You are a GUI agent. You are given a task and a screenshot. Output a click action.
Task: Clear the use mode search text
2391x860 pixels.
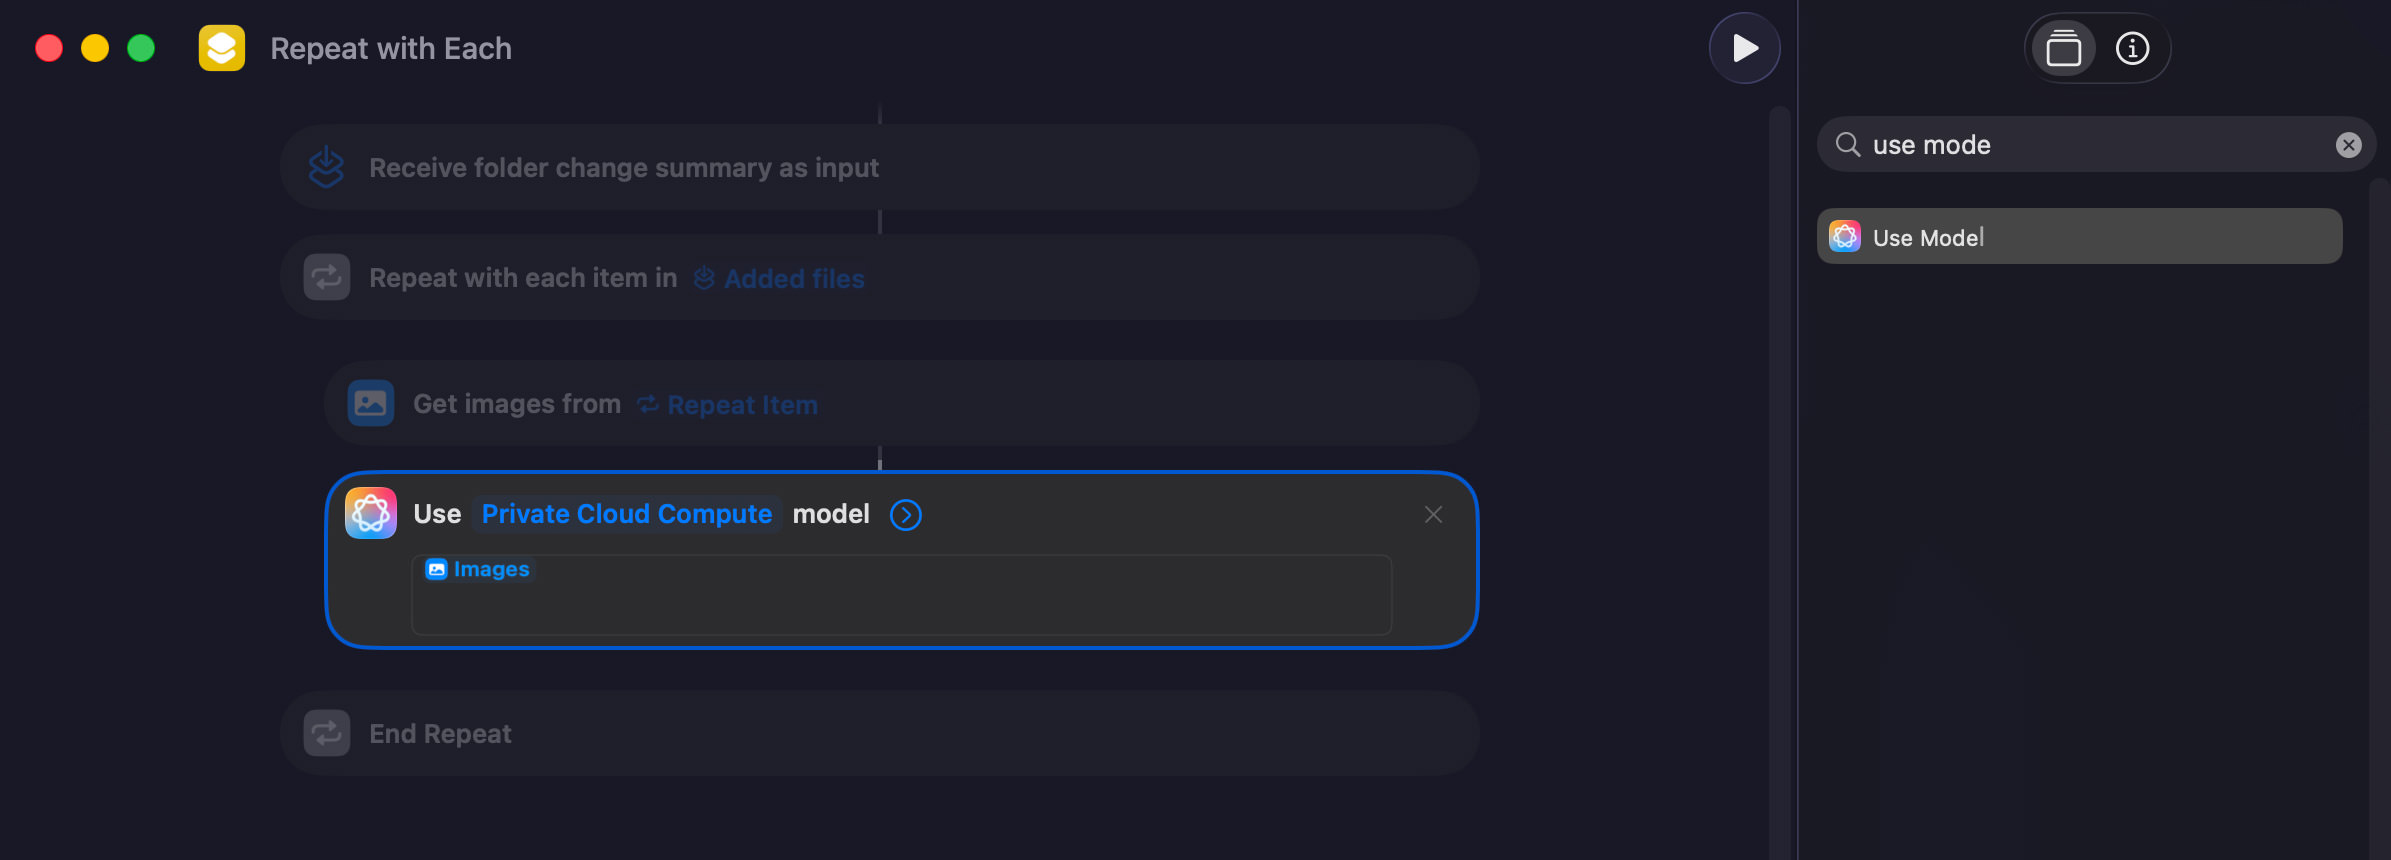(x=2349, y=144)
